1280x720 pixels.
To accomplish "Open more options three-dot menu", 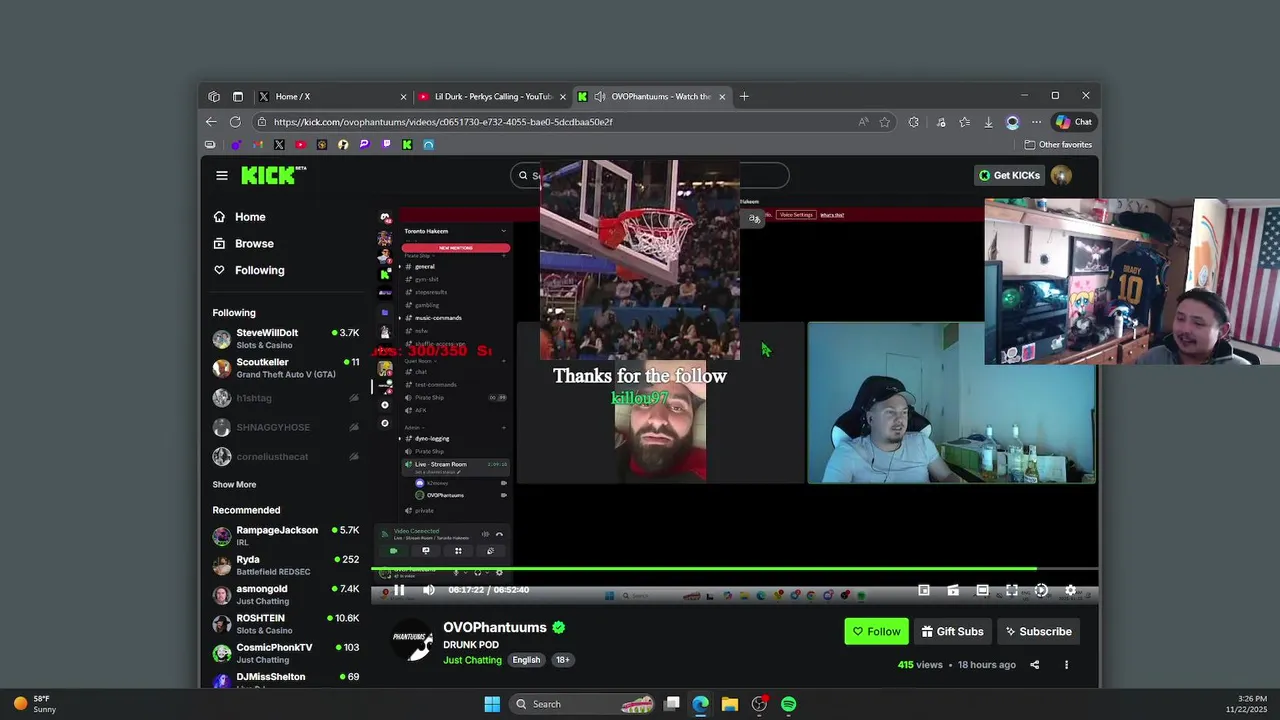I will (x=1066, y=664).
